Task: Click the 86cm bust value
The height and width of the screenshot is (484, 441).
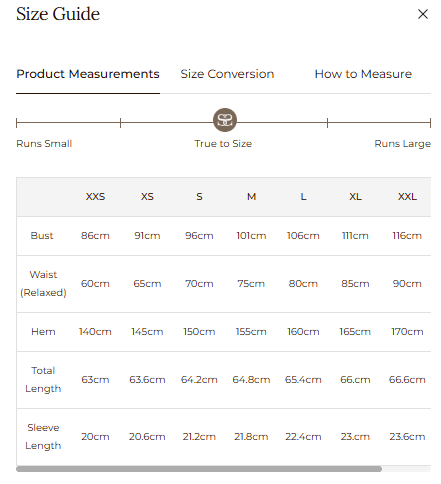Action: [x=95, y=236]
